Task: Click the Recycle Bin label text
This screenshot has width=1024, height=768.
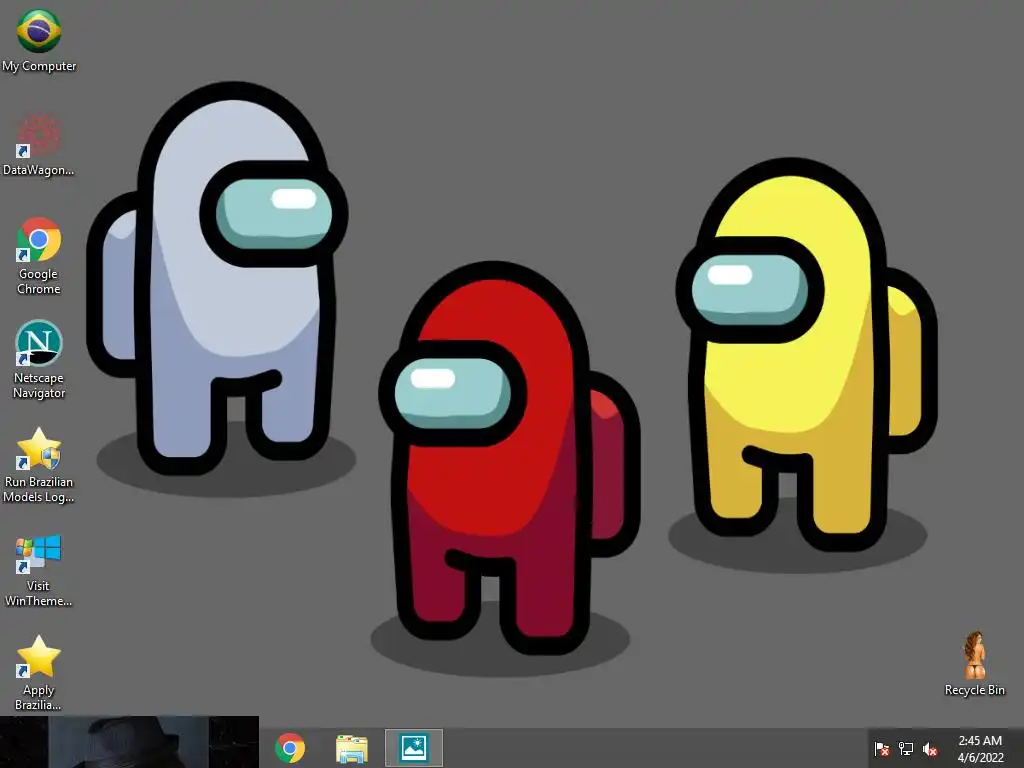Action: coord(974,690)
